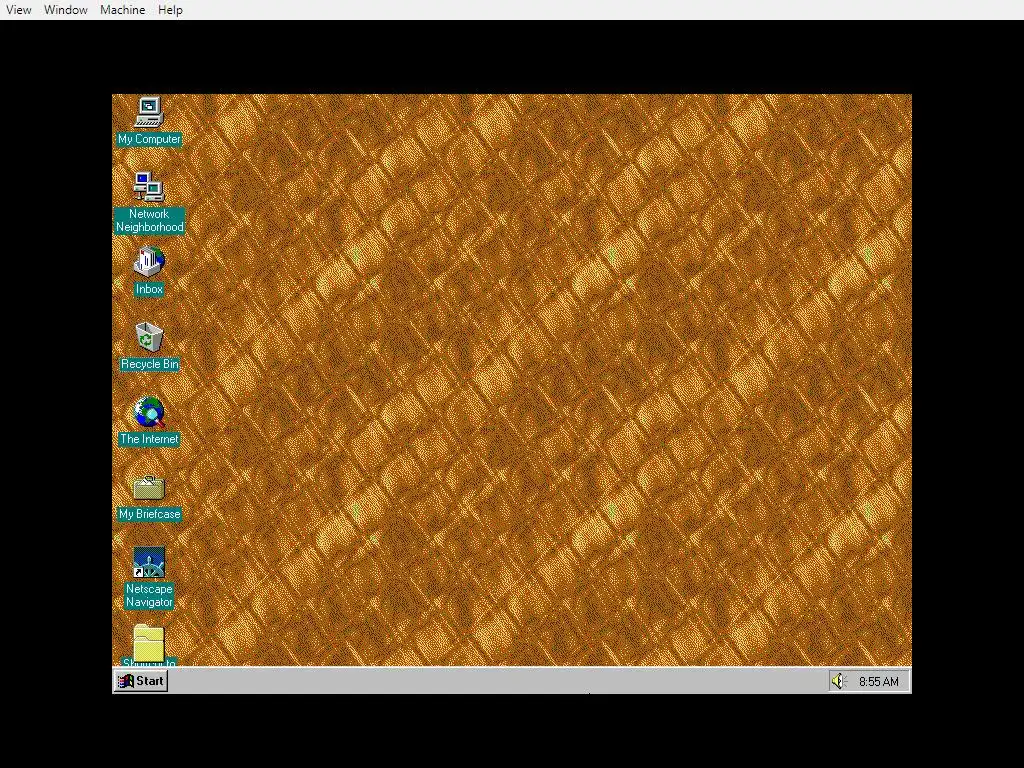1024x768 pixels.
Task: Open the Start menu
Action: (141, 681)
